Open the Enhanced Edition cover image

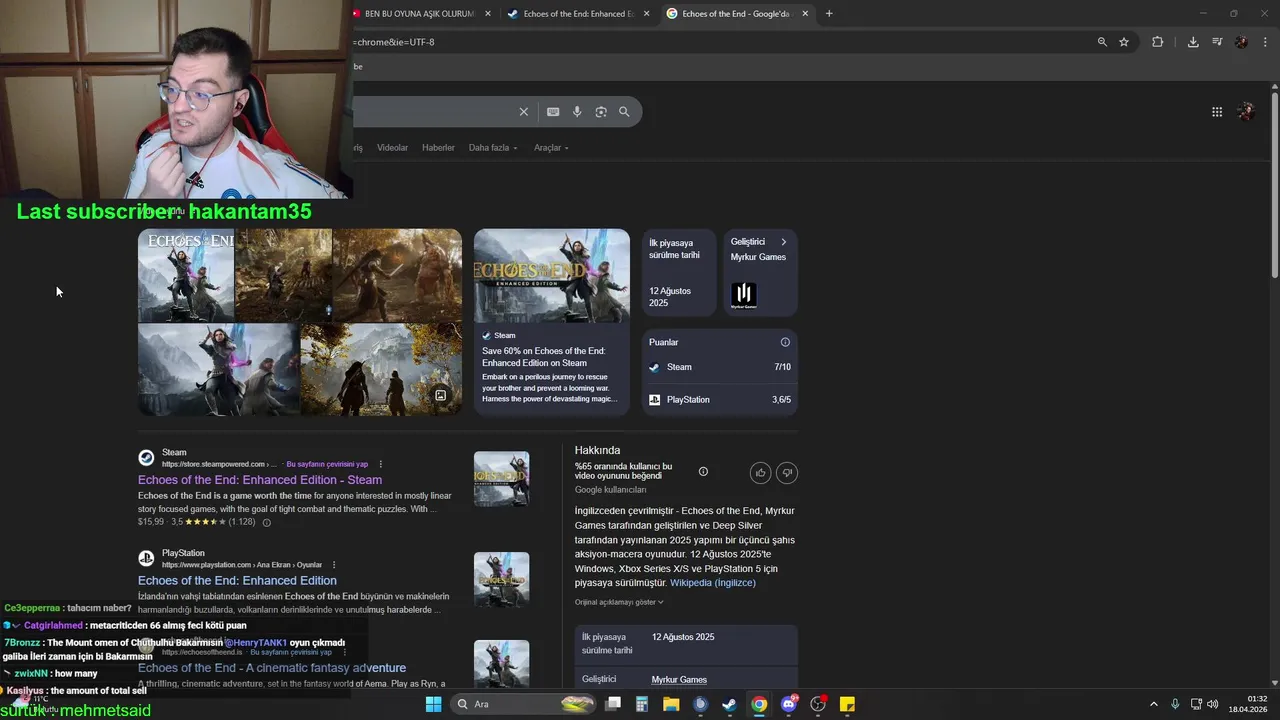point(552,276)
